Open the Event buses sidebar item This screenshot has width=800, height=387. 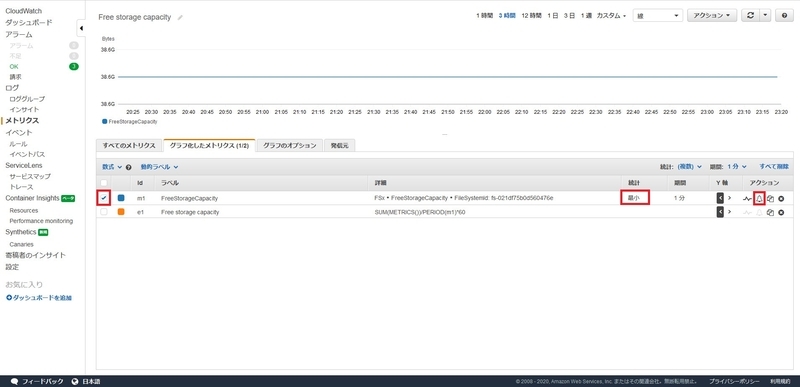click(x=27, y=154)
